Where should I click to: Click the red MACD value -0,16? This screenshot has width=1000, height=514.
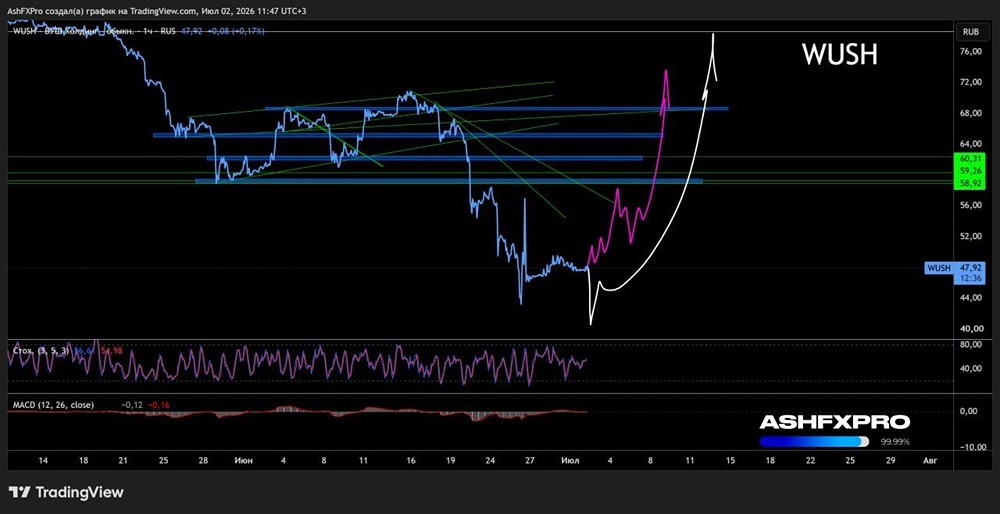click(x=158, y=405)
